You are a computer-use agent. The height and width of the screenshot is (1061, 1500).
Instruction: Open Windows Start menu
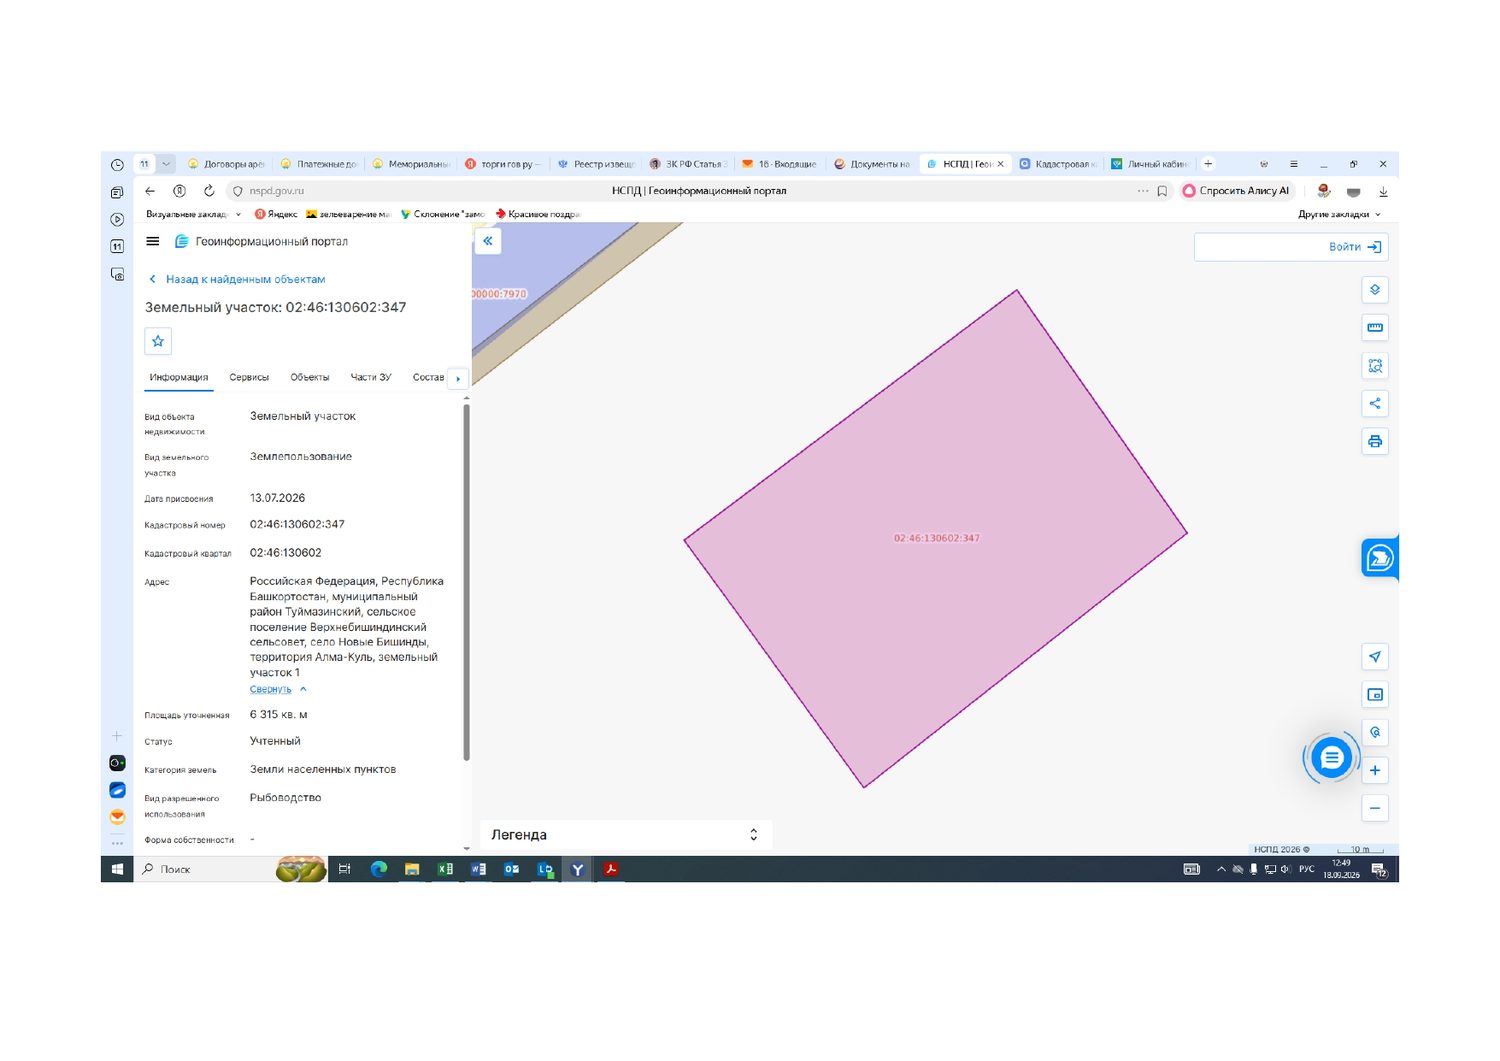click(x=117, y=869)
